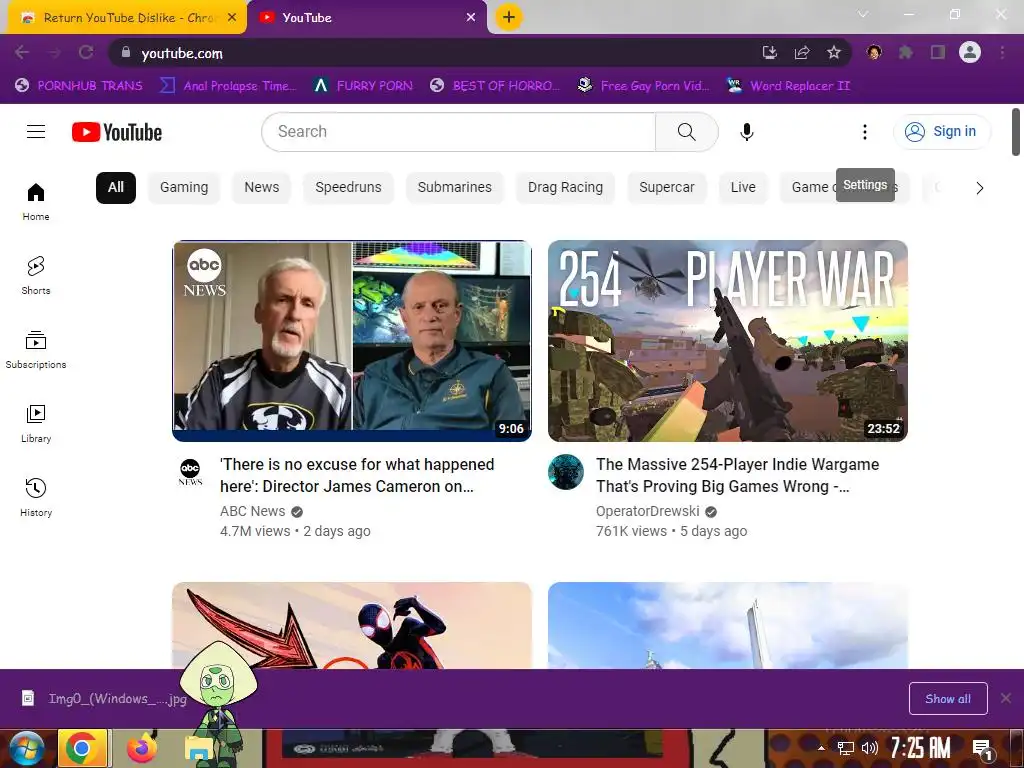Click volume icon in system tray
The image size is (1024, 768).
coord(869,748)
